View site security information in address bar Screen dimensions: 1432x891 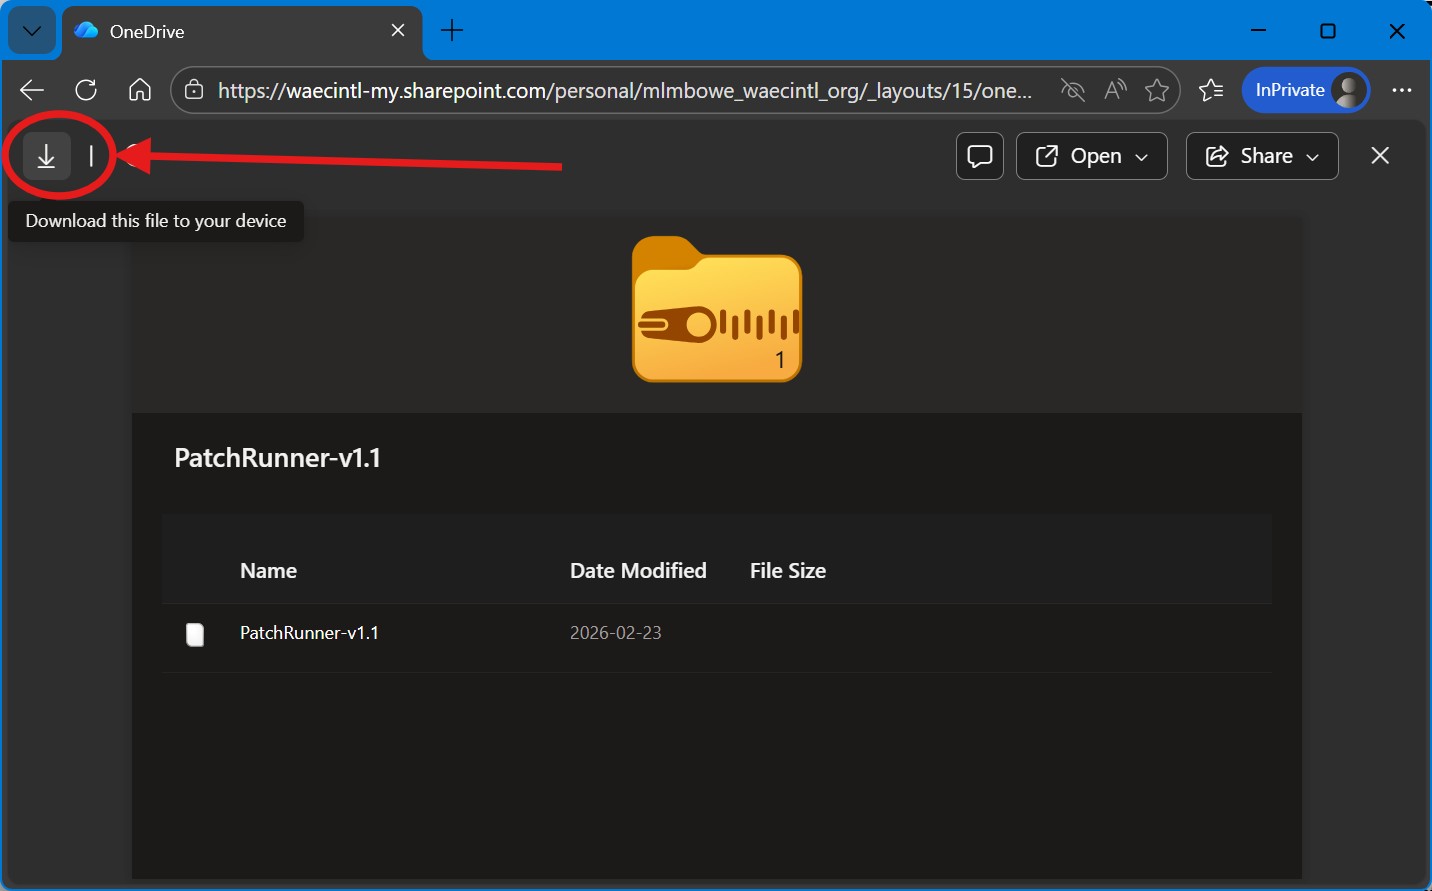(x=194, y=90)
